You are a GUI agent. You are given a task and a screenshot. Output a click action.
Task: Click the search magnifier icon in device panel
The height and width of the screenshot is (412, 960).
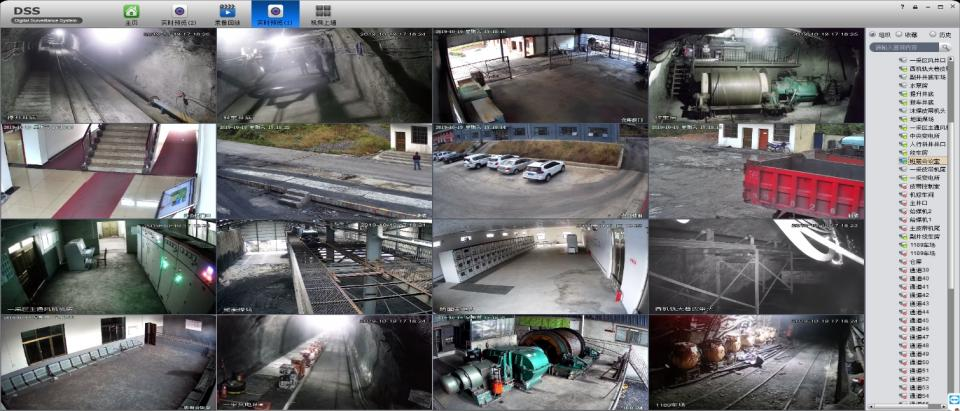coord(944,47)
